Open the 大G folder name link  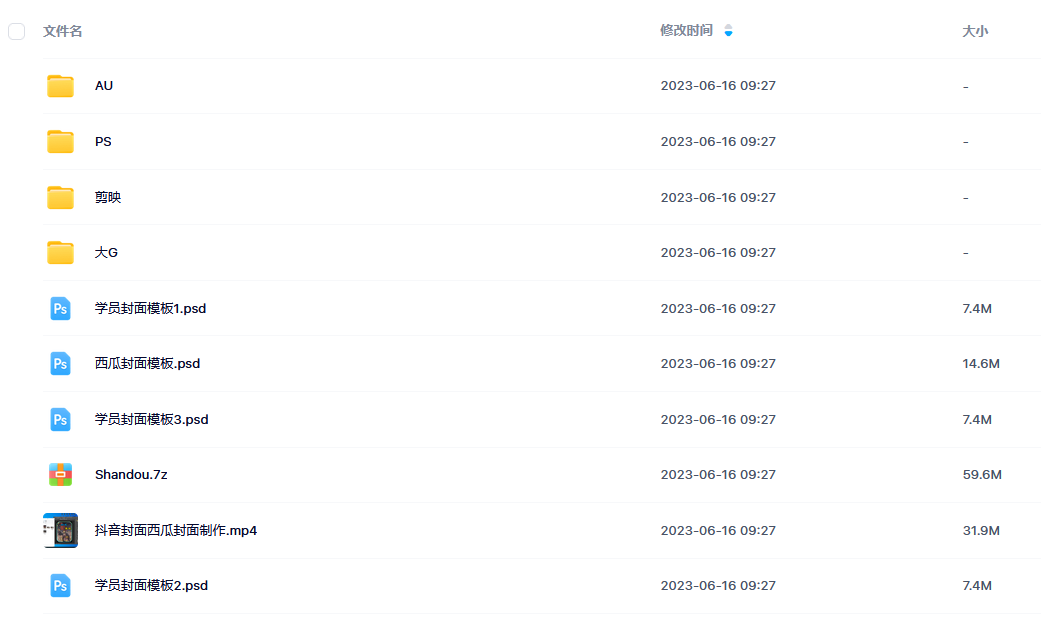pos(106,253)
